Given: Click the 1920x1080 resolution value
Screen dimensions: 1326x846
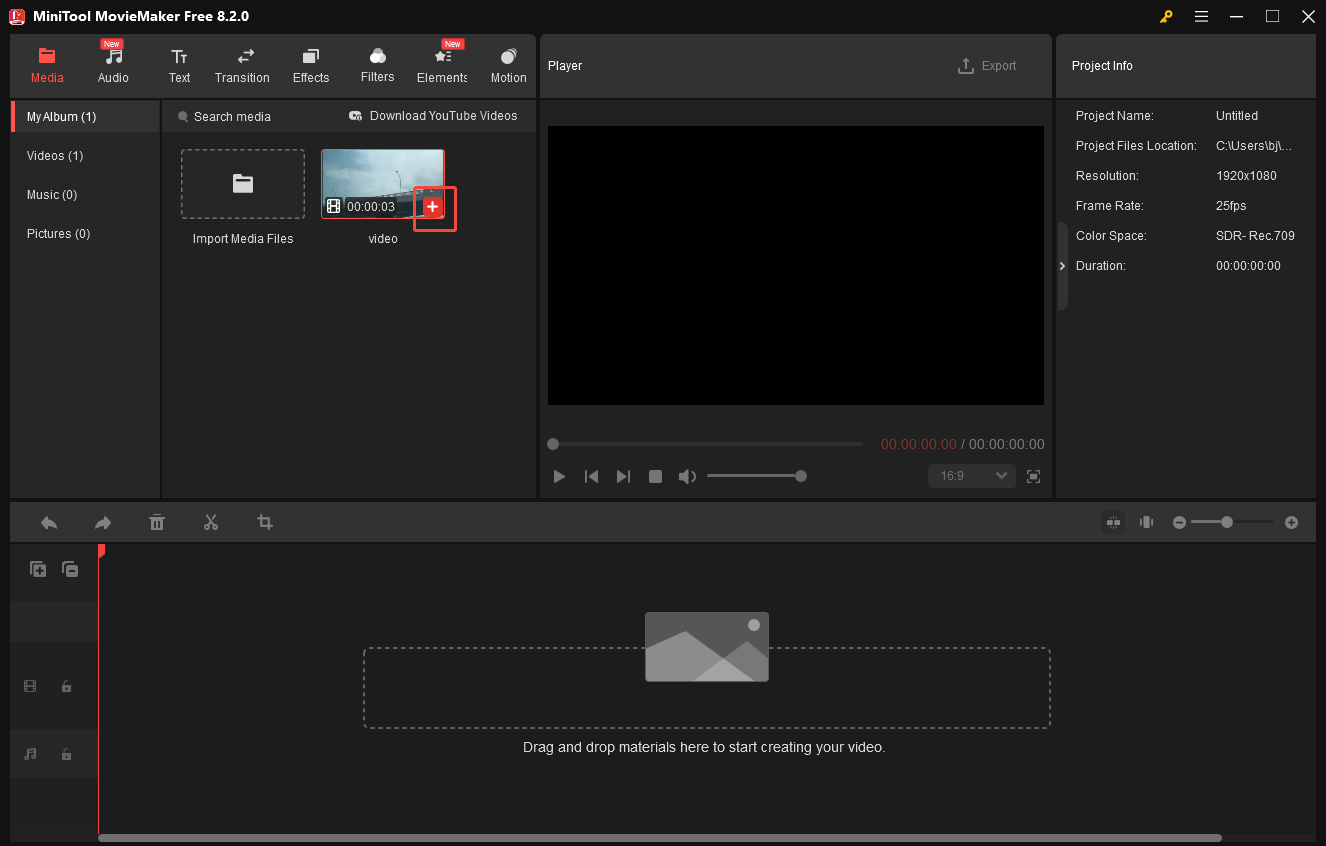Looking at the screenshot, I should click(x=1246, y=176).
